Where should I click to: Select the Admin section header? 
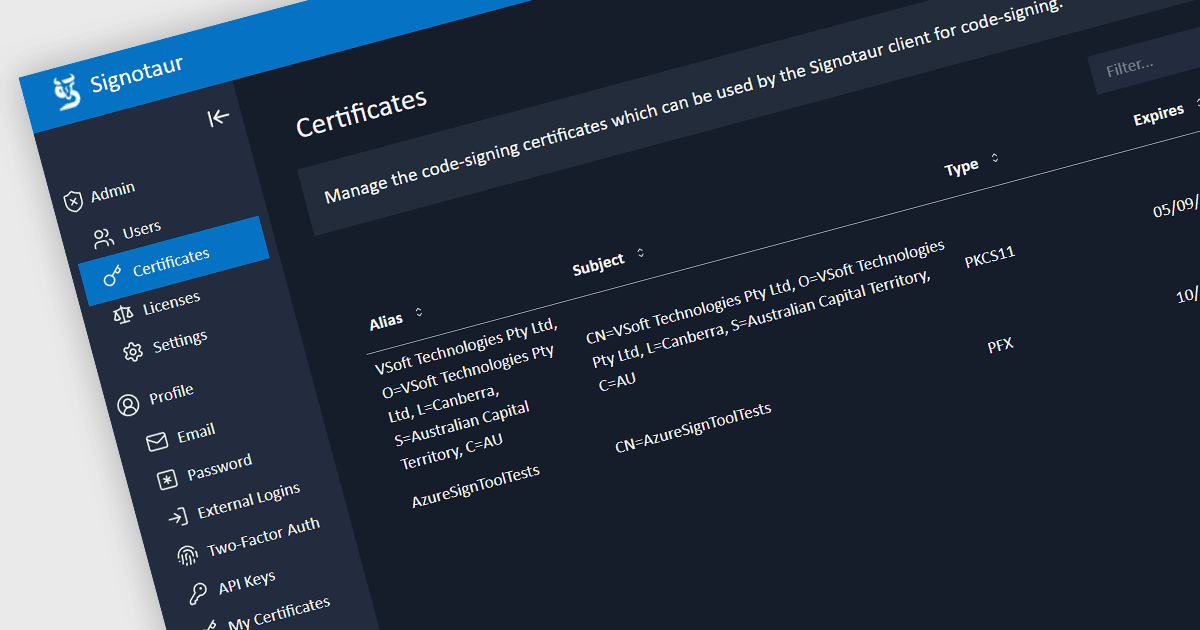[x=113, y=192]
